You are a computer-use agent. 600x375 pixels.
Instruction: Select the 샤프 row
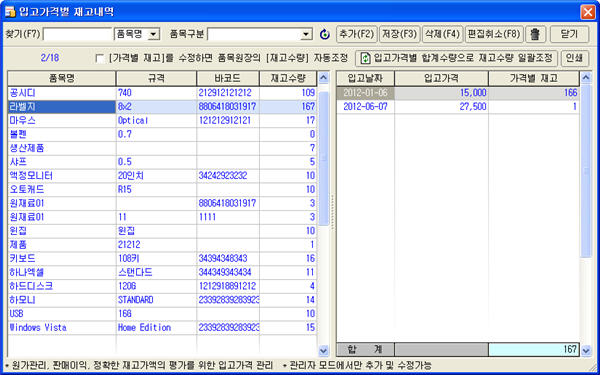point(162,162)
